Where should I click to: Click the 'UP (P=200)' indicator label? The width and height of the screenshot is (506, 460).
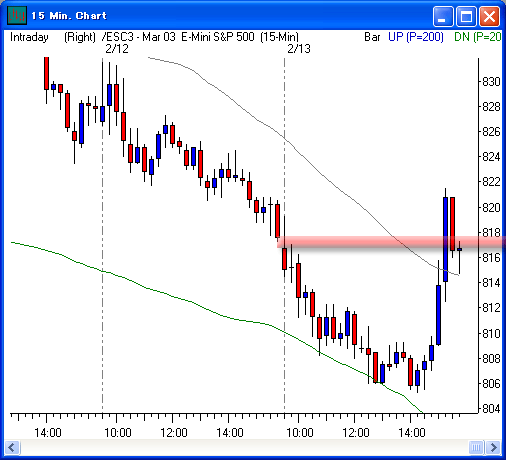[x=416, y=37]
